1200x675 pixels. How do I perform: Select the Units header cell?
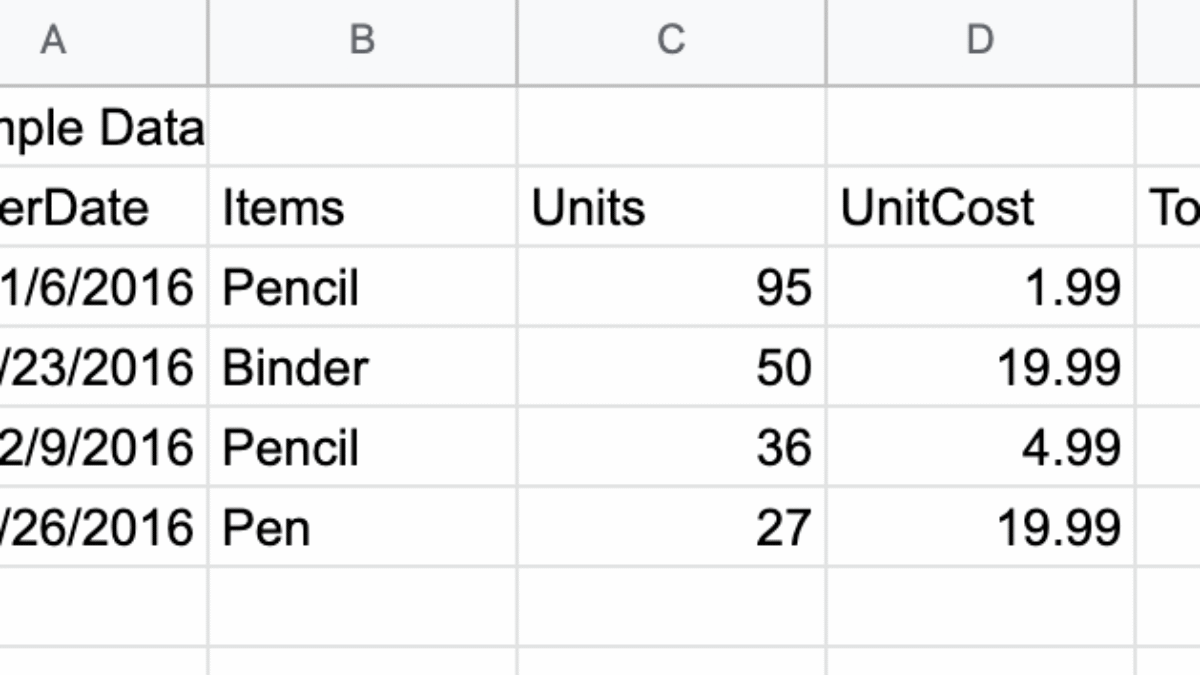pos(671,208)
